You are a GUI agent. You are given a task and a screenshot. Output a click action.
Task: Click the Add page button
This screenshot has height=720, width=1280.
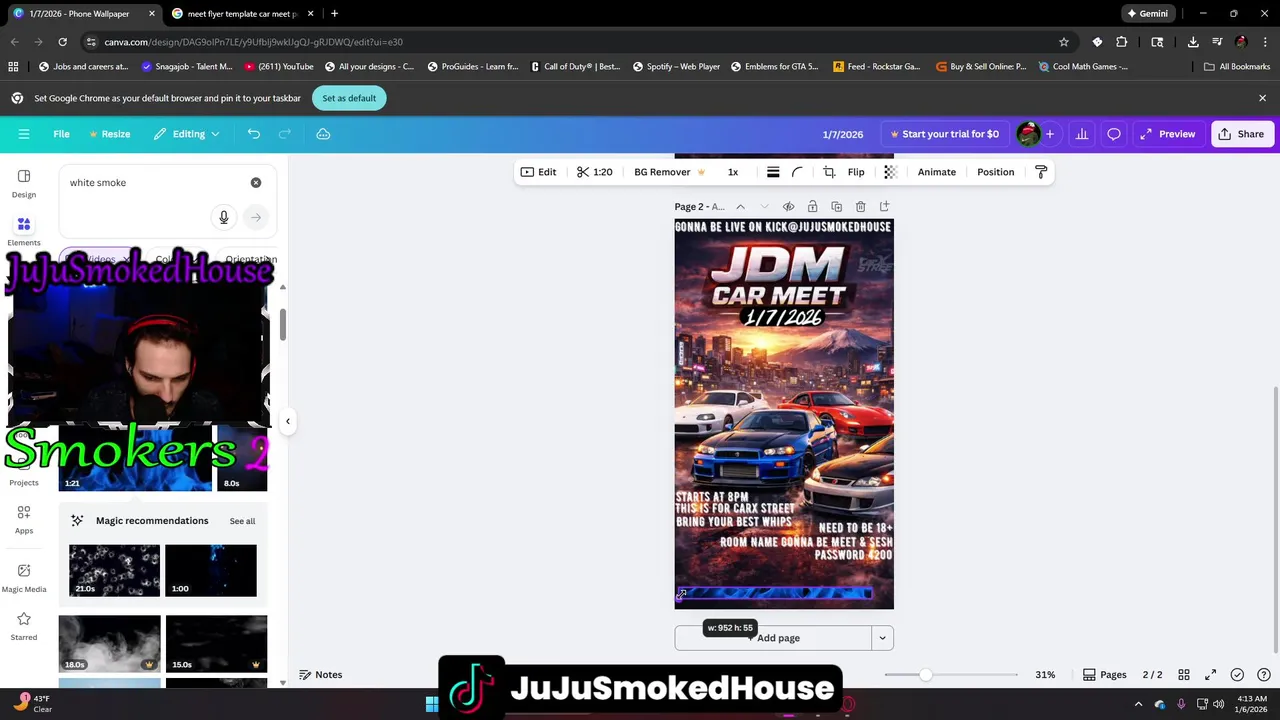(x=773, y=638)
